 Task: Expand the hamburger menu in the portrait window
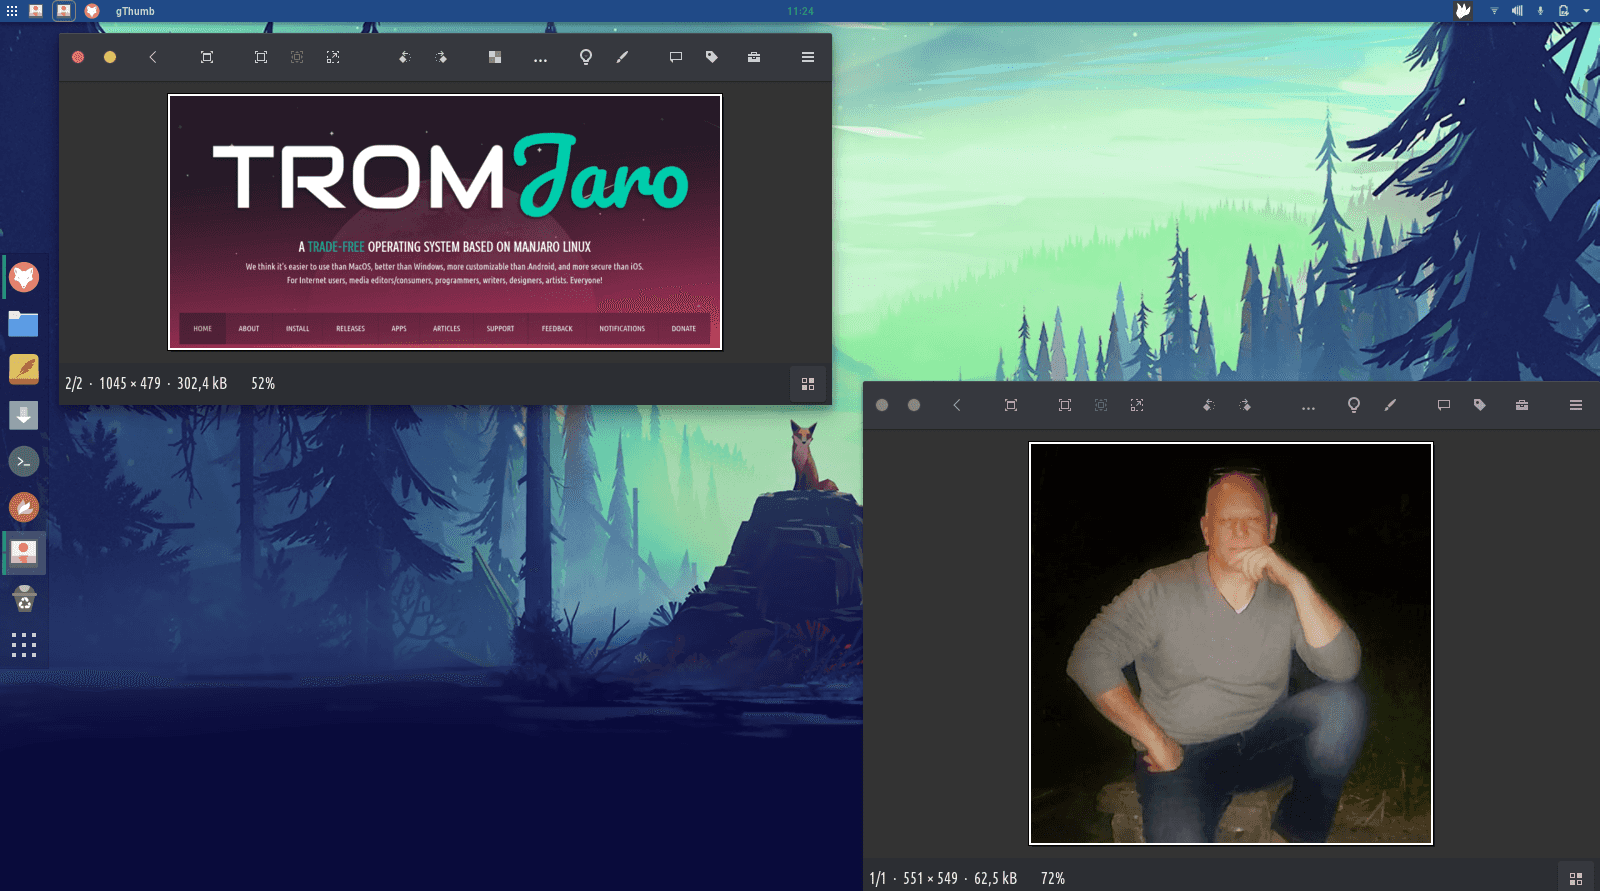1576,405
